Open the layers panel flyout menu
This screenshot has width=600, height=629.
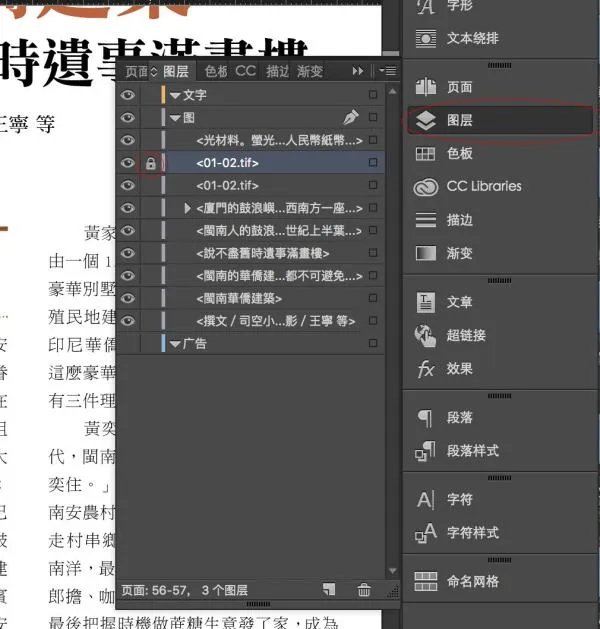[x=388, y=71]
